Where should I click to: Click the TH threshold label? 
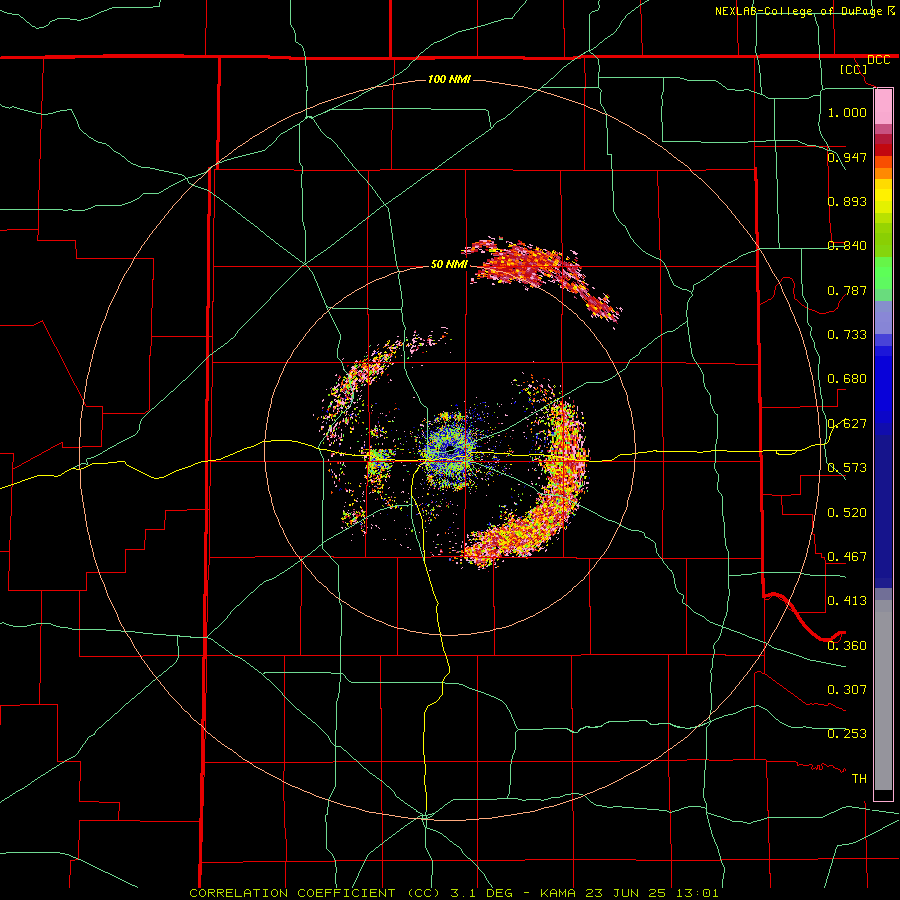point(859,779)
